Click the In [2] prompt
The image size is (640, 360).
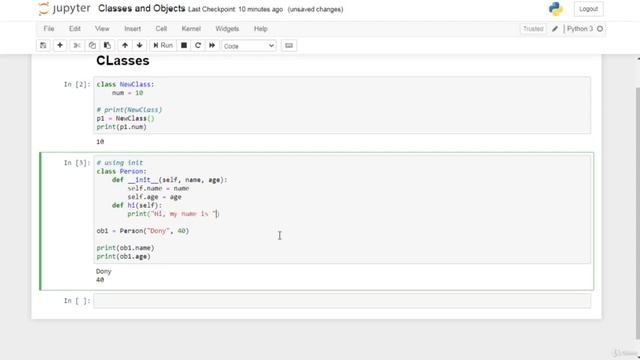[77, 84]
